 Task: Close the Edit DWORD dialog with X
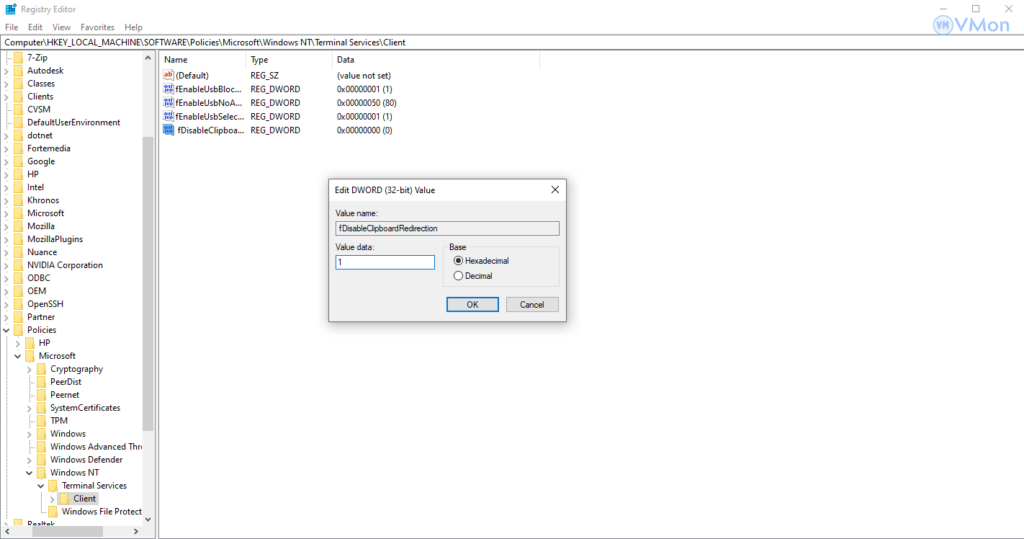tap(554, 189)
